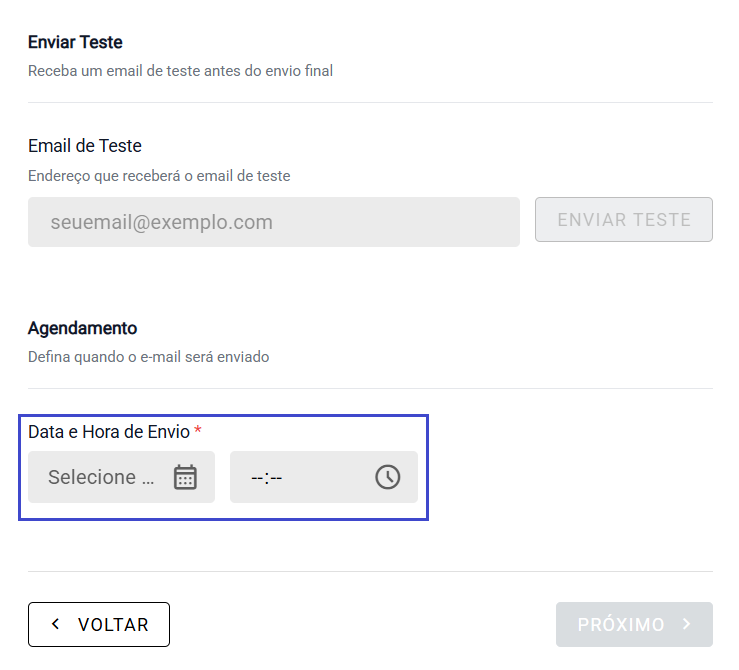This screenshot has width=739, height=670.
Task: Click the 'Enviar Teste' section heading
Action: (x=75, y=42)
